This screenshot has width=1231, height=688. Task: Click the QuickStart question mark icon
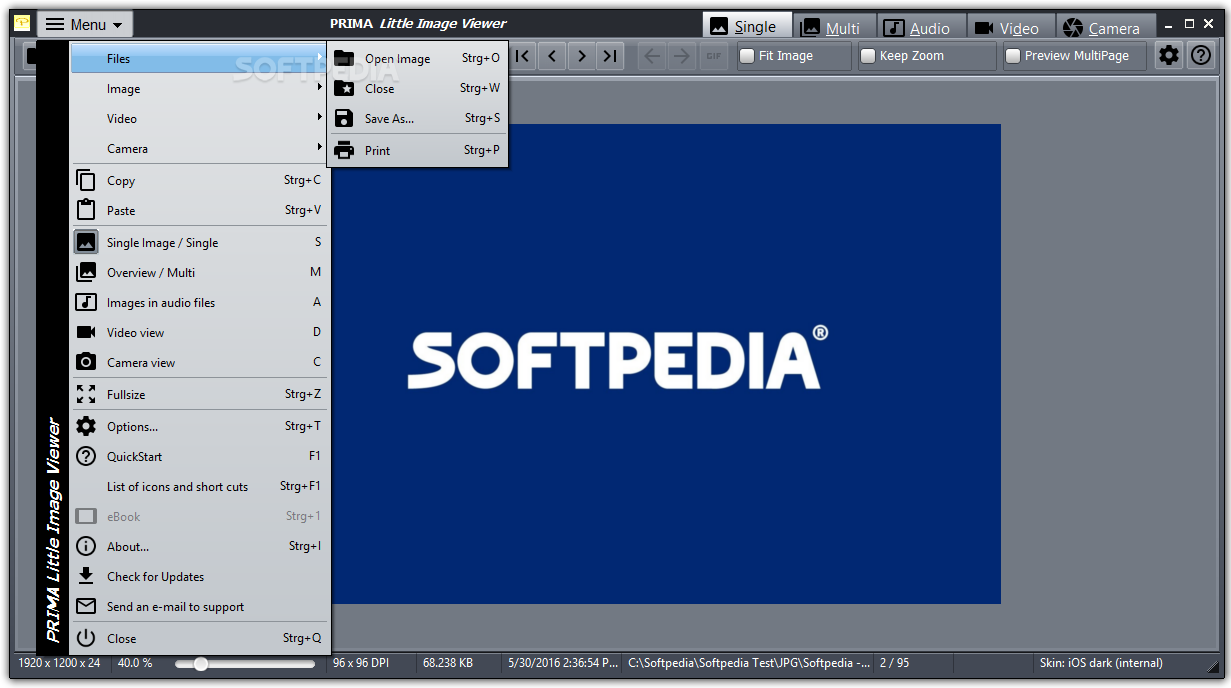[87, 456]
